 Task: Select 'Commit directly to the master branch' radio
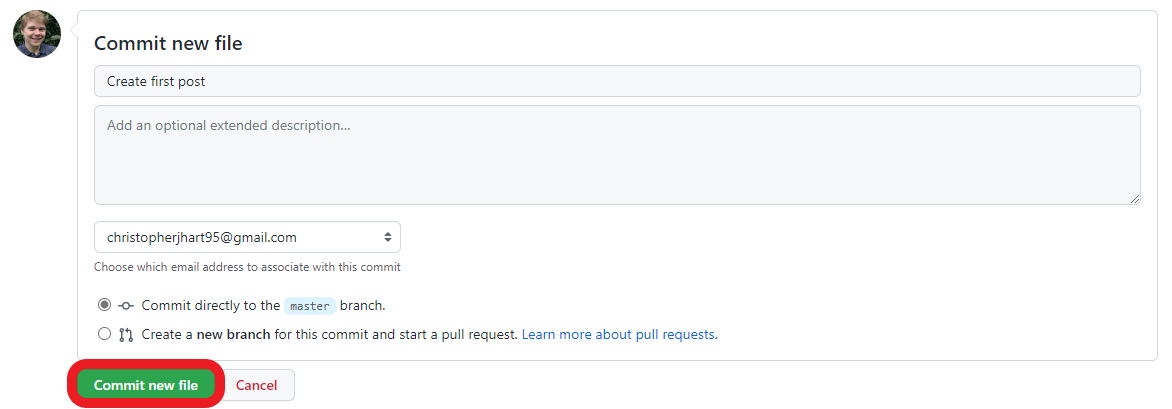point(104,305)
